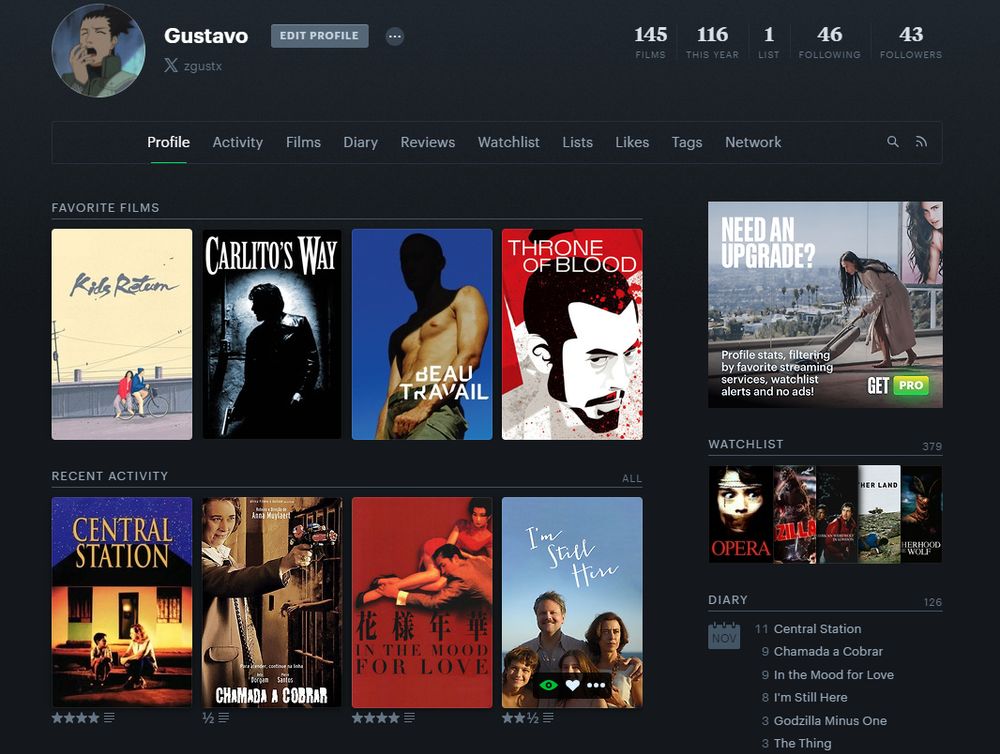1000x754 pixels.
Task: Open the Her Land watchlist poster
Action: pyautogui.click(x=879, y=514)
